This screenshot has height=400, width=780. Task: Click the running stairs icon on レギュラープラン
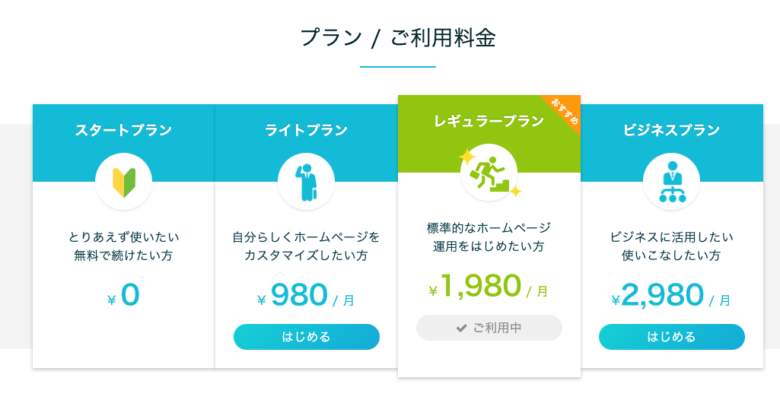(489, 173)
